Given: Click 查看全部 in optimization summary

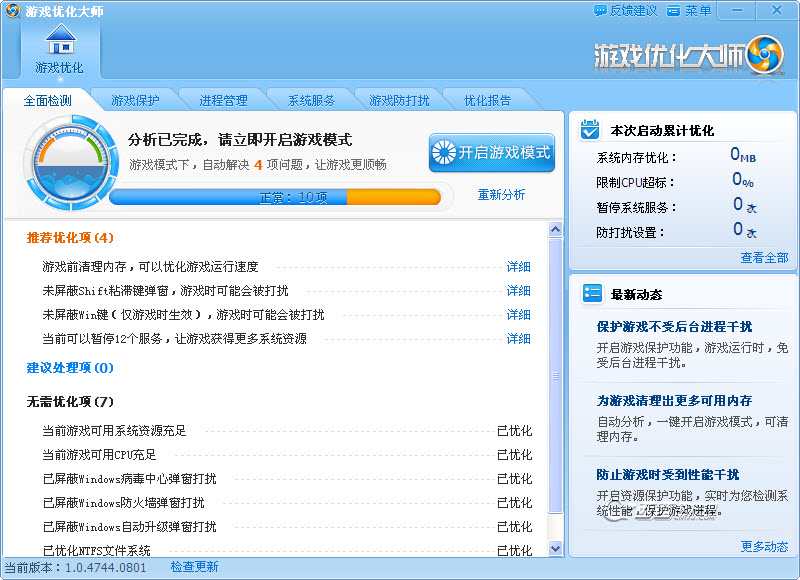Looking at the screenshot, I should pos(764,258).
